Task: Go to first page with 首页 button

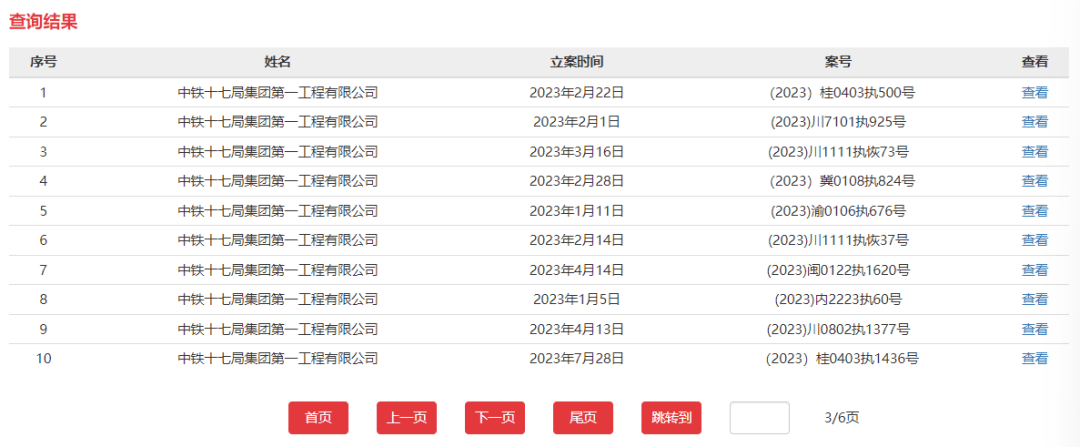Action: click(318, 418)
